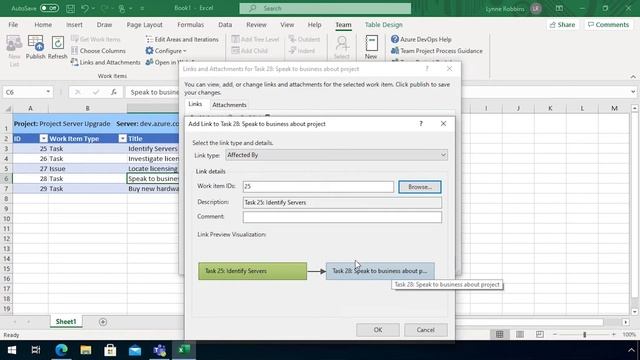Open Work Item Type filter dropdown
Viewport: 640px width, 360px height.
pos(122,139)
